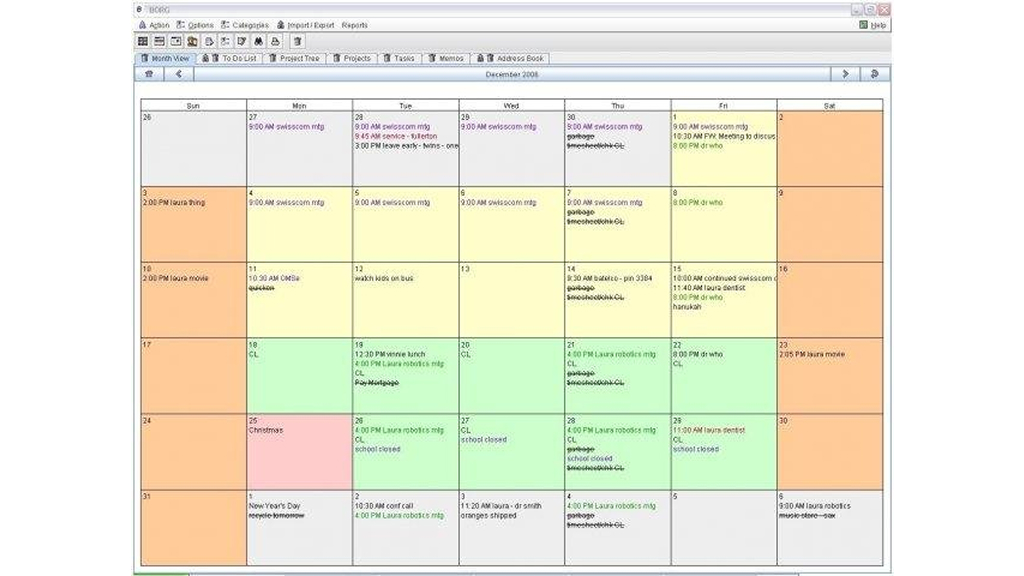The width and height of the screenshot is (1024, 576).
Task: Open the Project Tree tab
Action: pyautogui.click(x=298, y=58)
